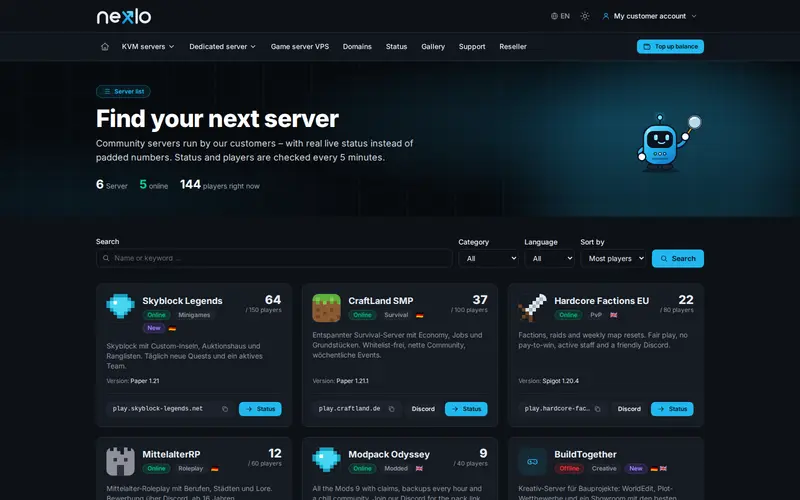The height and width of the screenshot is (500, 800).
Task: Open Hardcore Factions EU Discord link
Action: (x=629, y=409)
